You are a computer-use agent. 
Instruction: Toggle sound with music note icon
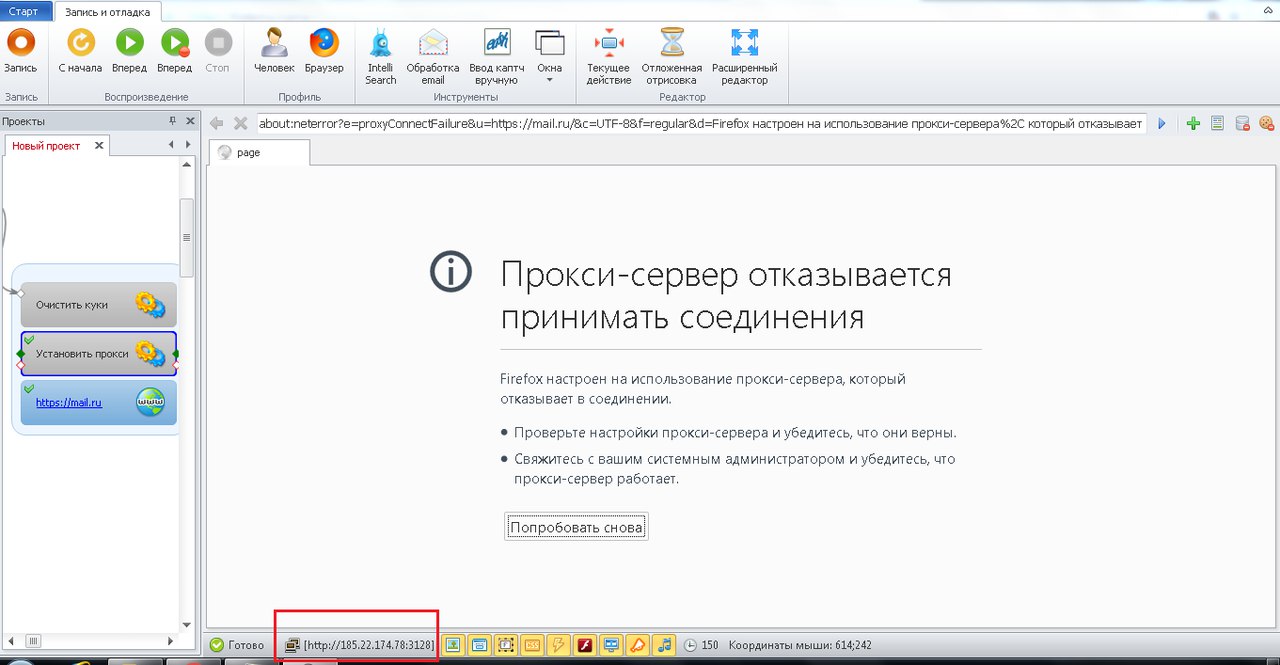(665, 645)
